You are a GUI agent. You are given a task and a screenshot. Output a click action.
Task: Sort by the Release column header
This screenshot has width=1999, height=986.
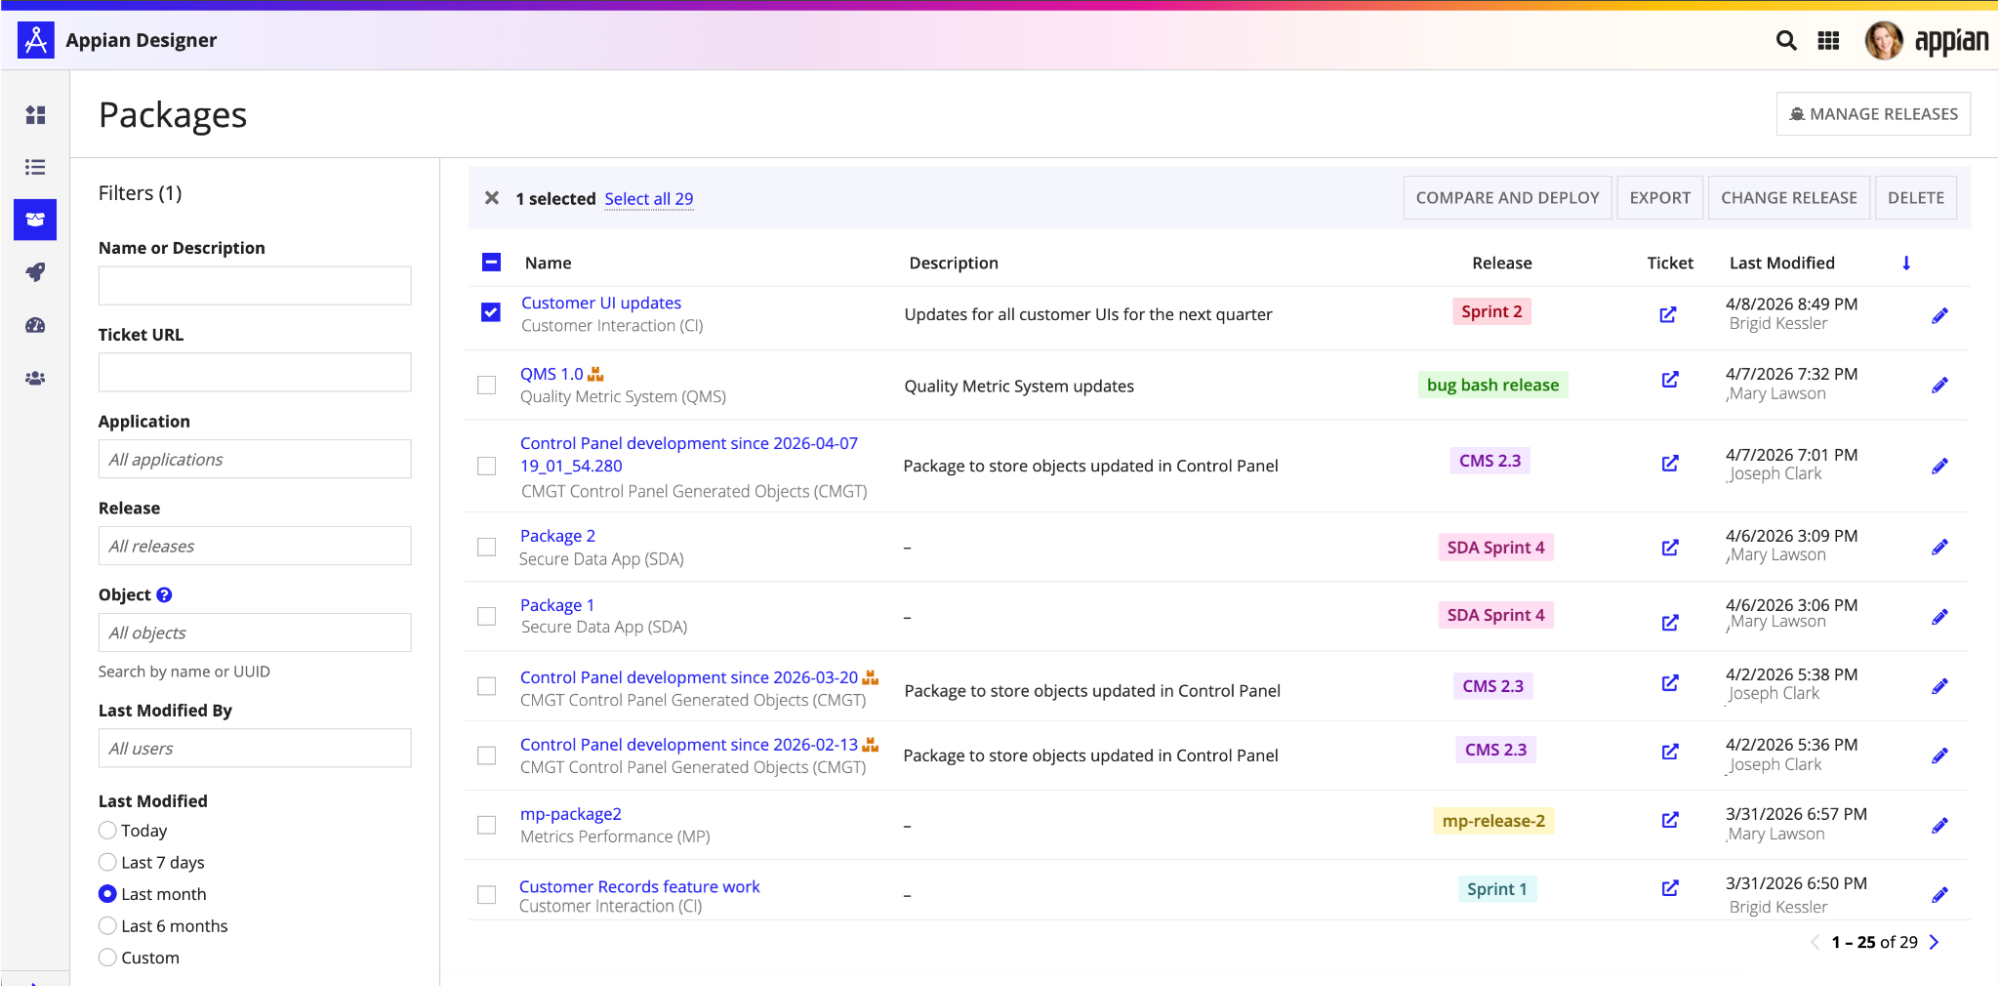tap(1502, 263)
